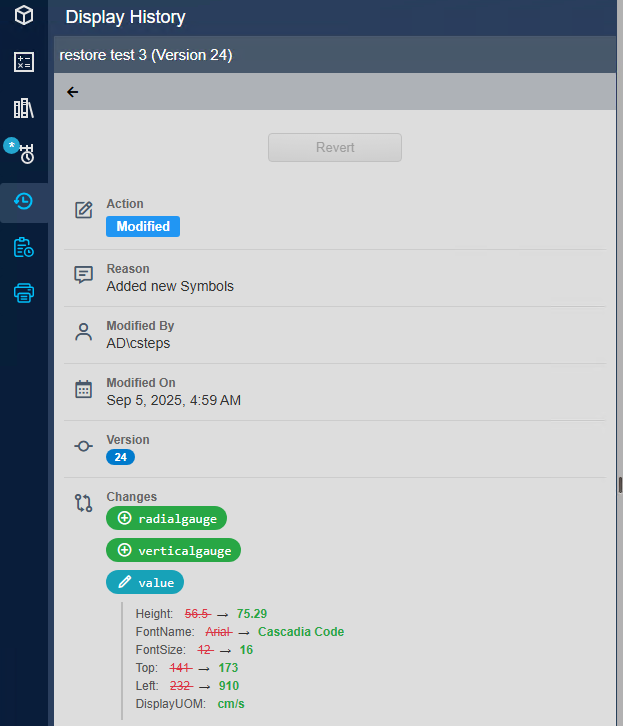Image resolution: width=623 pixels, height=726 pixels.
Task: Click the Reason comment bubble icon
Action: 84,274
